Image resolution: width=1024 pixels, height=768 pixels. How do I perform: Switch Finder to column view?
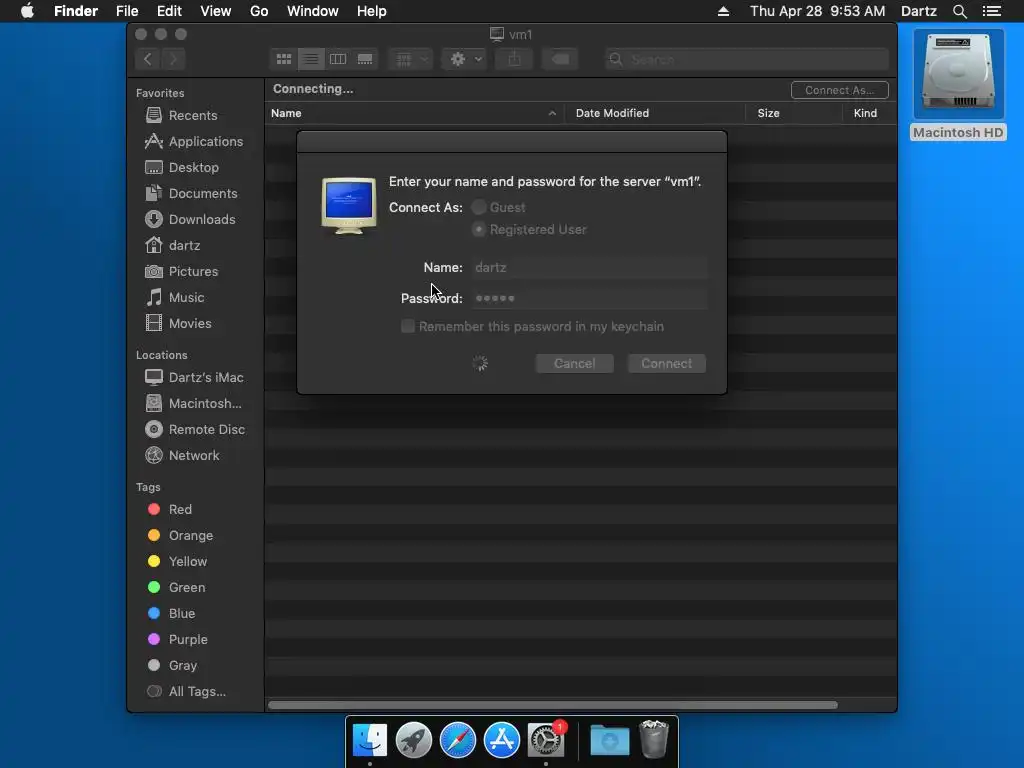[338, 59]
